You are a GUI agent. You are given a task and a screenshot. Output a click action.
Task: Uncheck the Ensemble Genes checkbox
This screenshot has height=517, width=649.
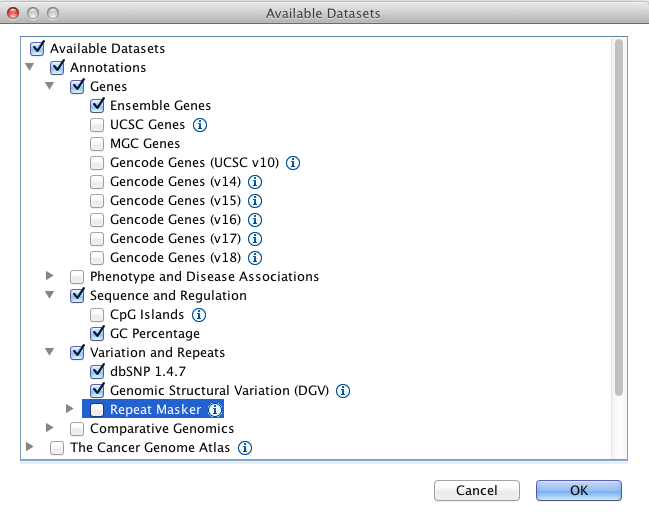coord(97,106)
